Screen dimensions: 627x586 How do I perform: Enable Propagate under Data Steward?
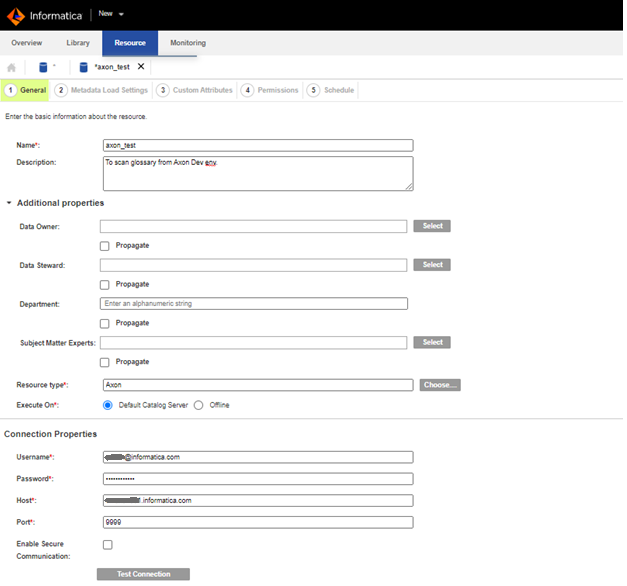pos(105,285)
